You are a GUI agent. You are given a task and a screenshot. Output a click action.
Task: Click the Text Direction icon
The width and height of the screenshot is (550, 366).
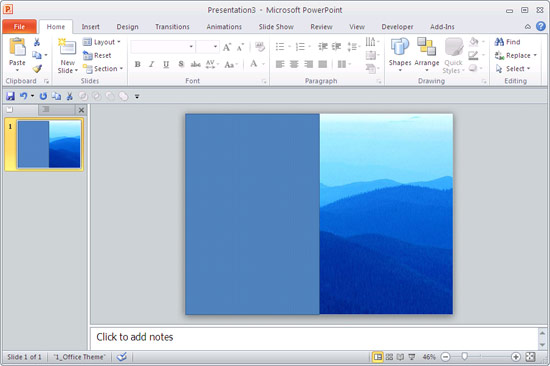point(370,42)
